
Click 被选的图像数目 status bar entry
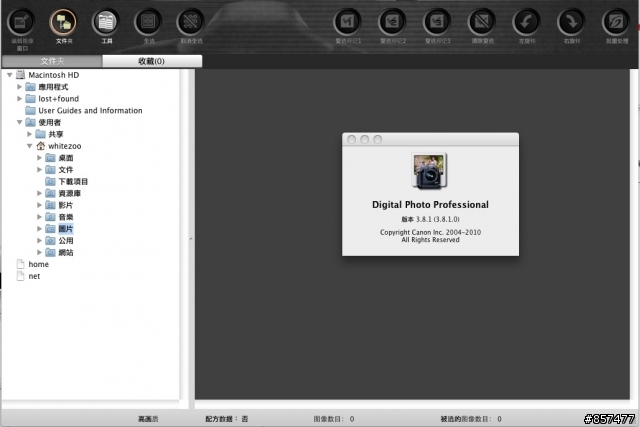471,419
